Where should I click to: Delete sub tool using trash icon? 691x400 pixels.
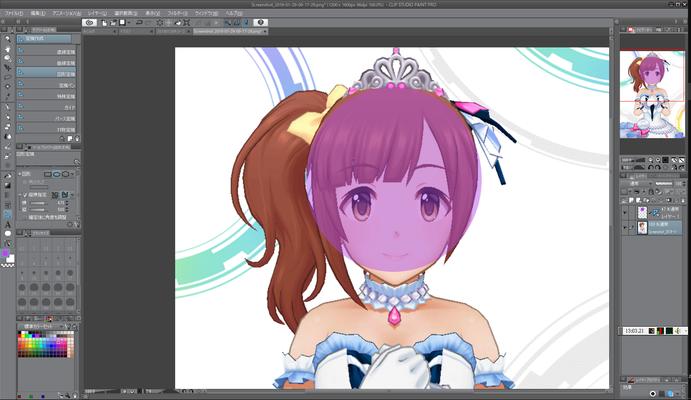pyautogui.click(x=77, y=138)
